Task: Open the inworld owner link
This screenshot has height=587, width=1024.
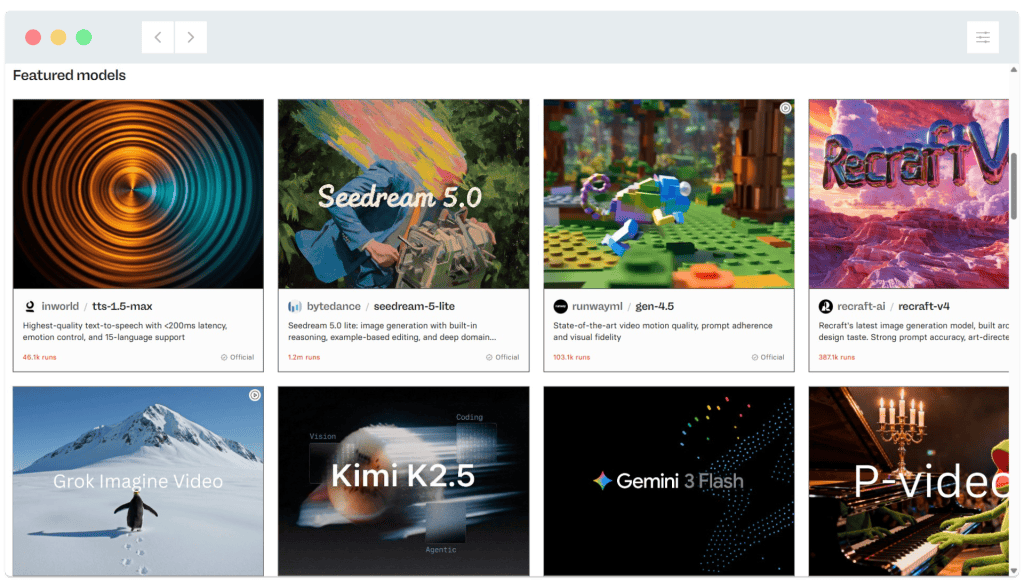Action: click(x=60, y=306)
